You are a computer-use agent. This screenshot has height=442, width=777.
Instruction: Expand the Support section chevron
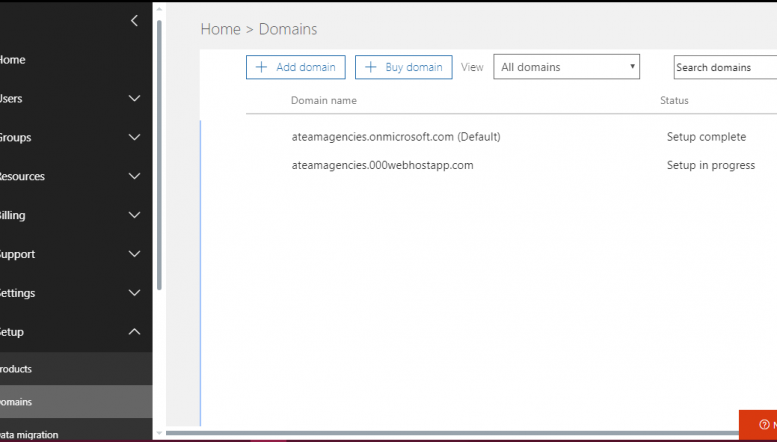click(x=134, y=254)
